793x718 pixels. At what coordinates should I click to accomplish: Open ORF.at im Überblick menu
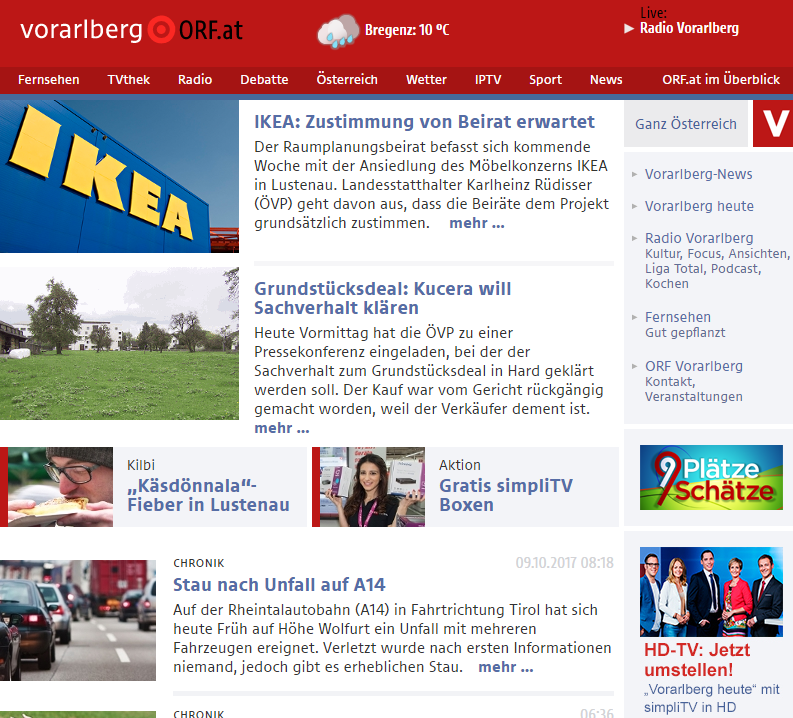(721, 80)
